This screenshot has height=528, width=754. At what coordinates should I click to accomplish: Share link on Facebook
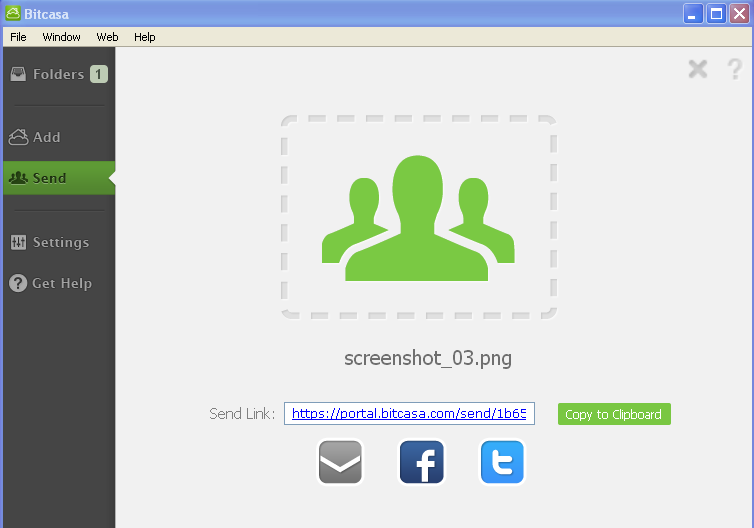tap(422, 462)
